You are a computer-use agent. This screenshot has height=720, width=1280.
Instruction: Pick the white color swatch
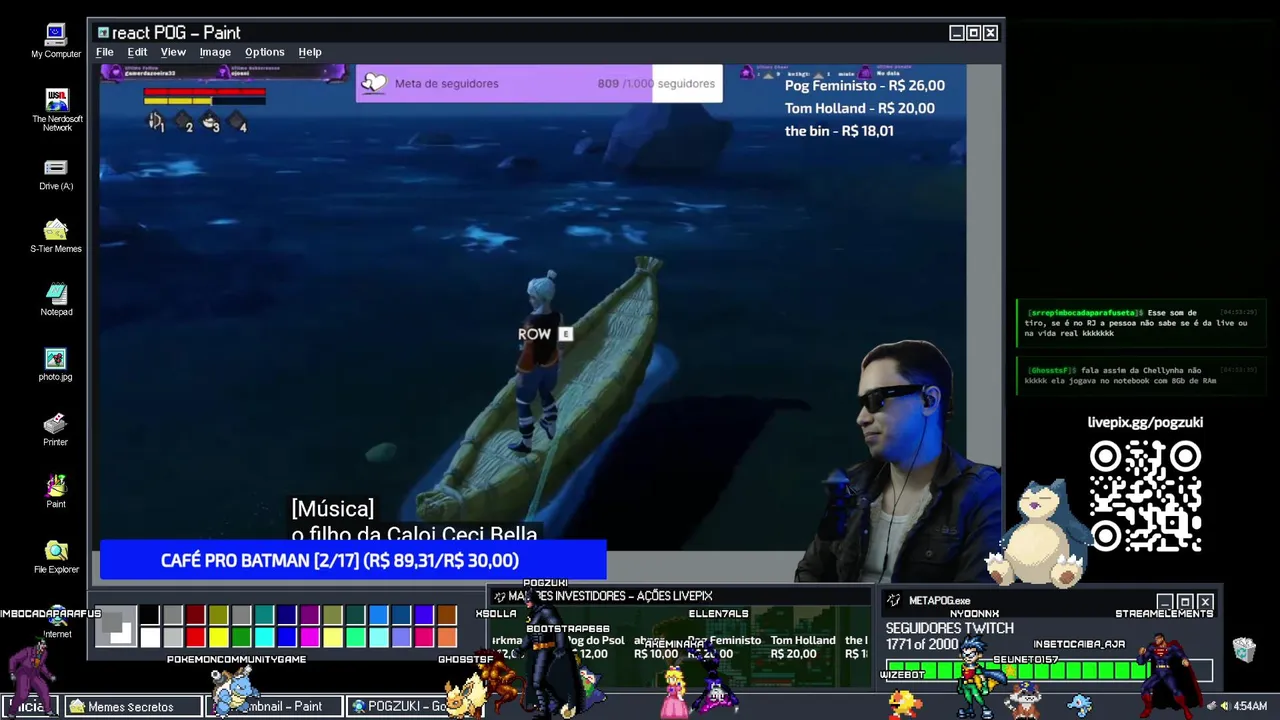149,637
